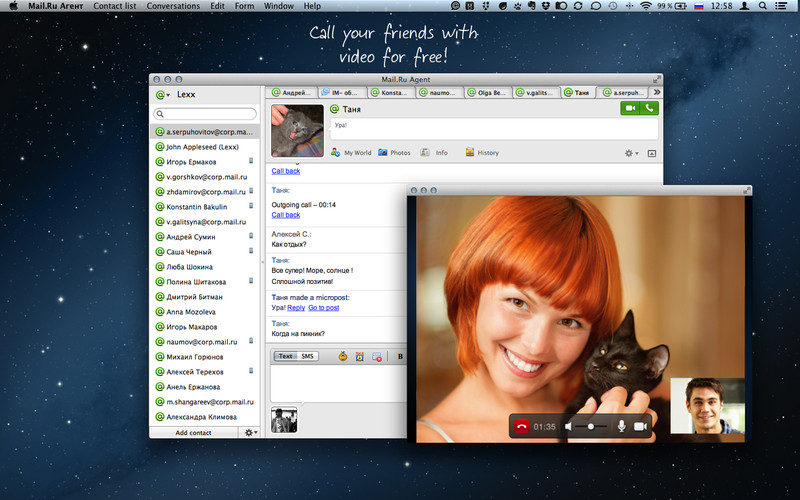This screenshot has height=500, width=800.
Task: Click the @ status icon for Люба Шокина
Action: (x=160, y=266)
